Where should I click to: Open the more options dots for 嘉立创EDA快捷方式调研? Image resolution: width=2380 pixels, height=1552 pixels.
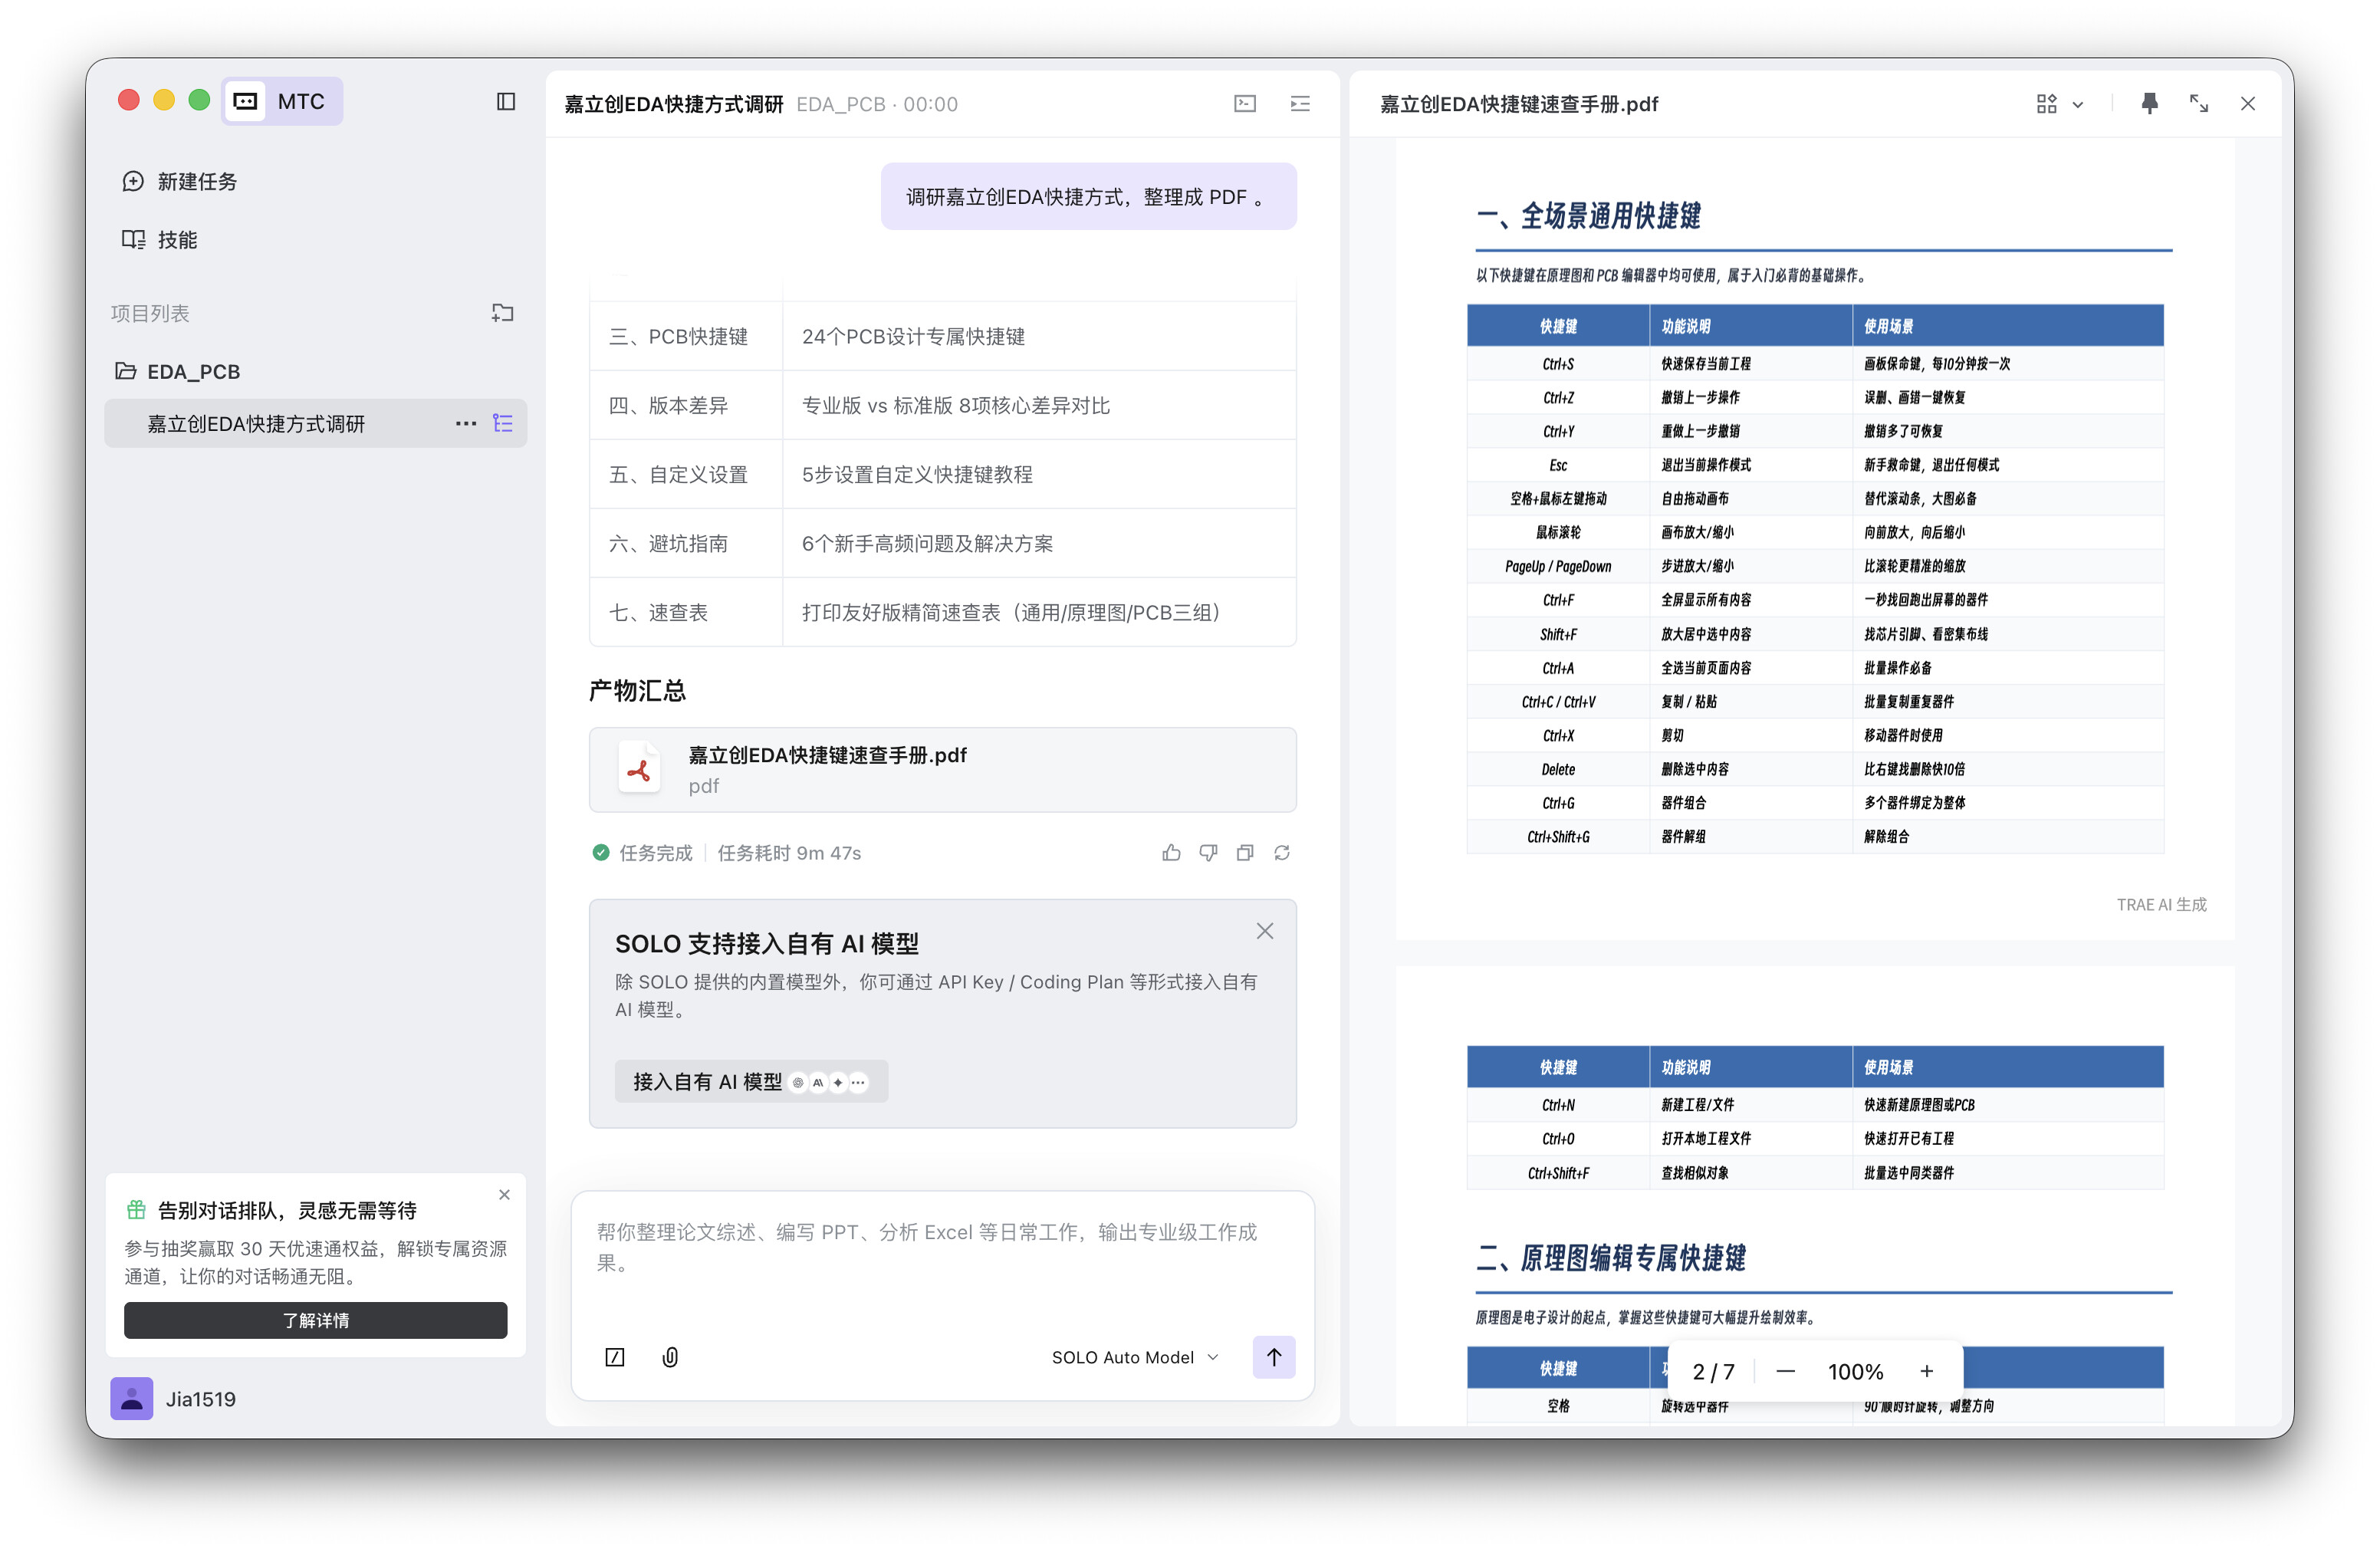466,424
